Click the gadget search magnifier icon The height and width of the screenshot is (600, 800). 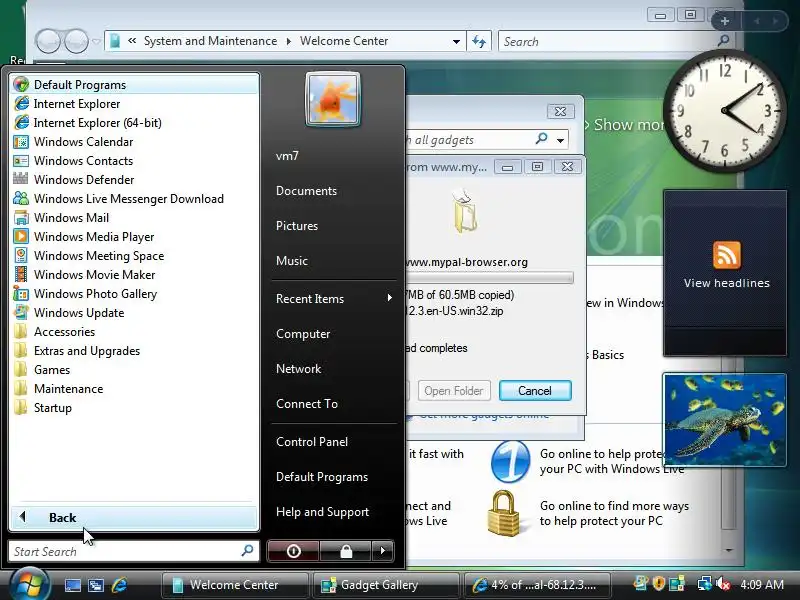541,139
